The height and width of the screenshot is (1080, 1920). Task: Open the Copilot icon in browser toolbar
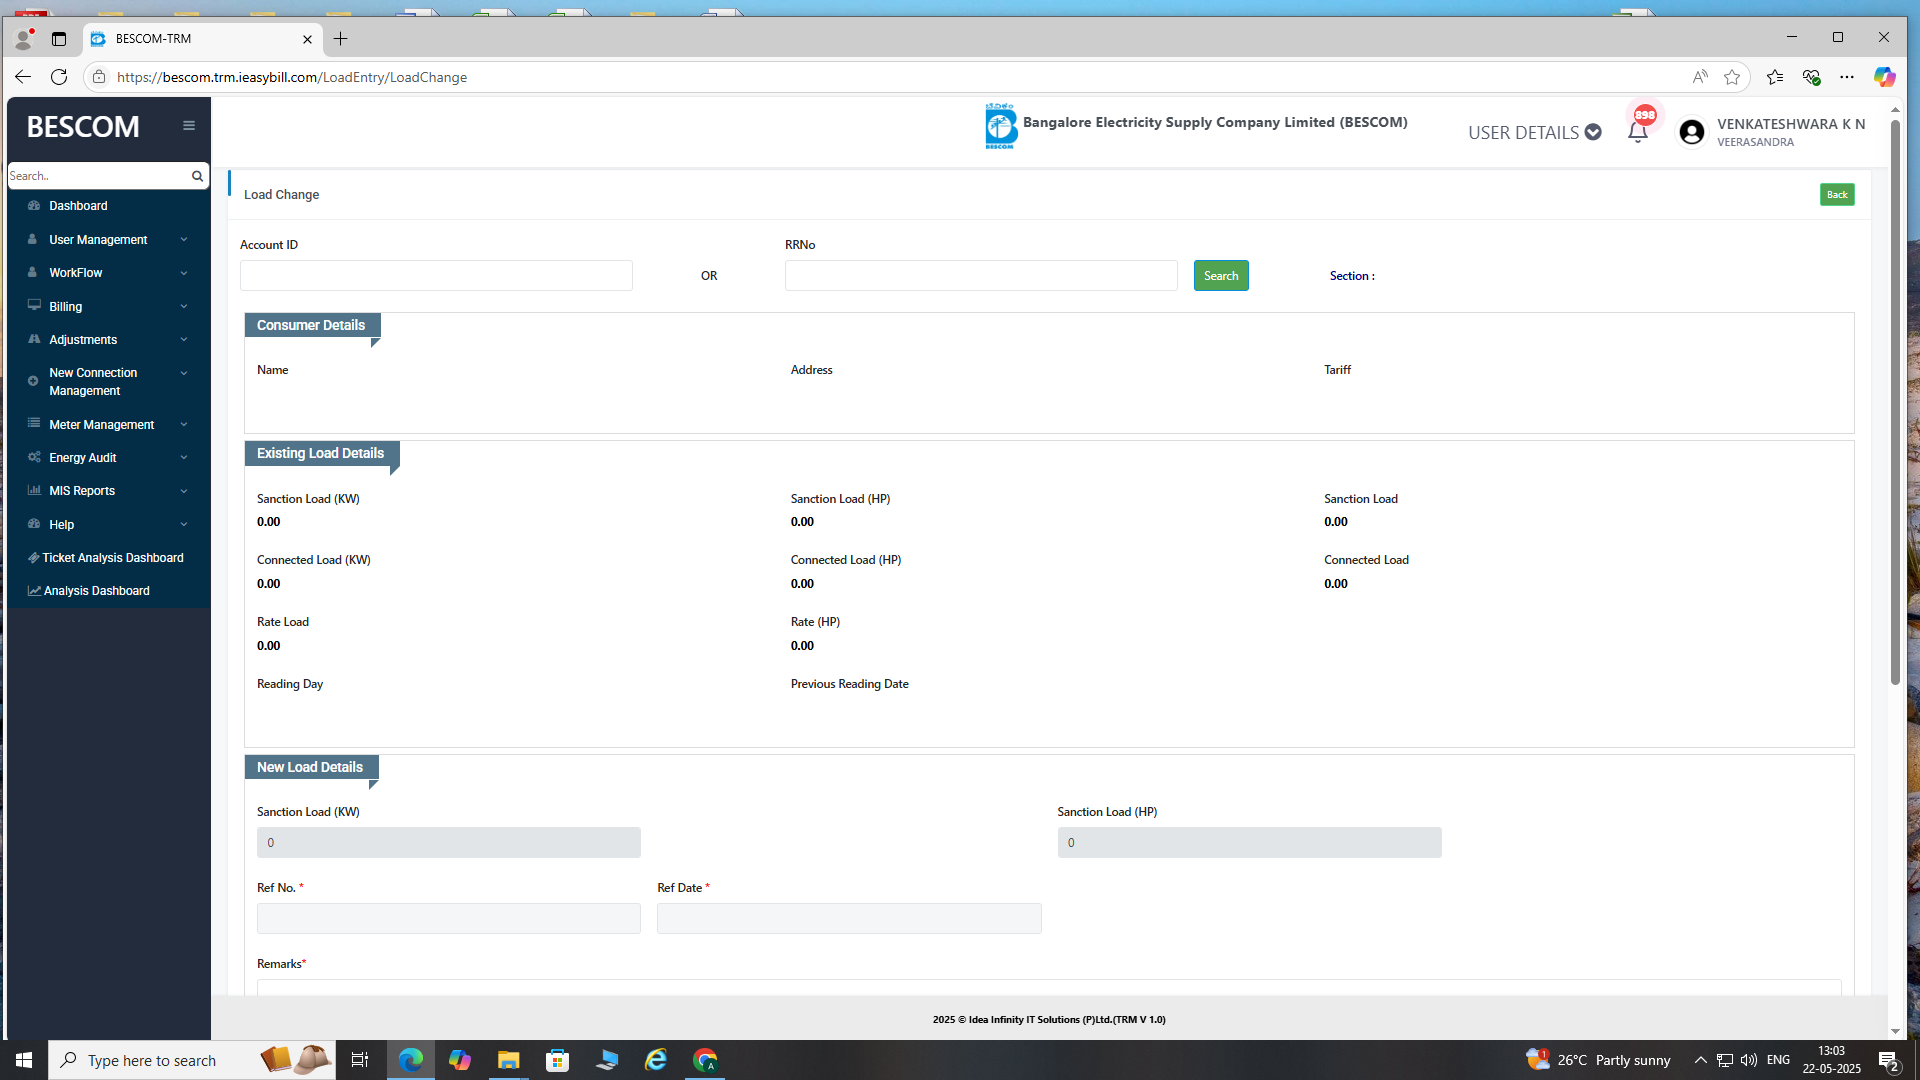pyautogui.click(x=1884, y=77)
